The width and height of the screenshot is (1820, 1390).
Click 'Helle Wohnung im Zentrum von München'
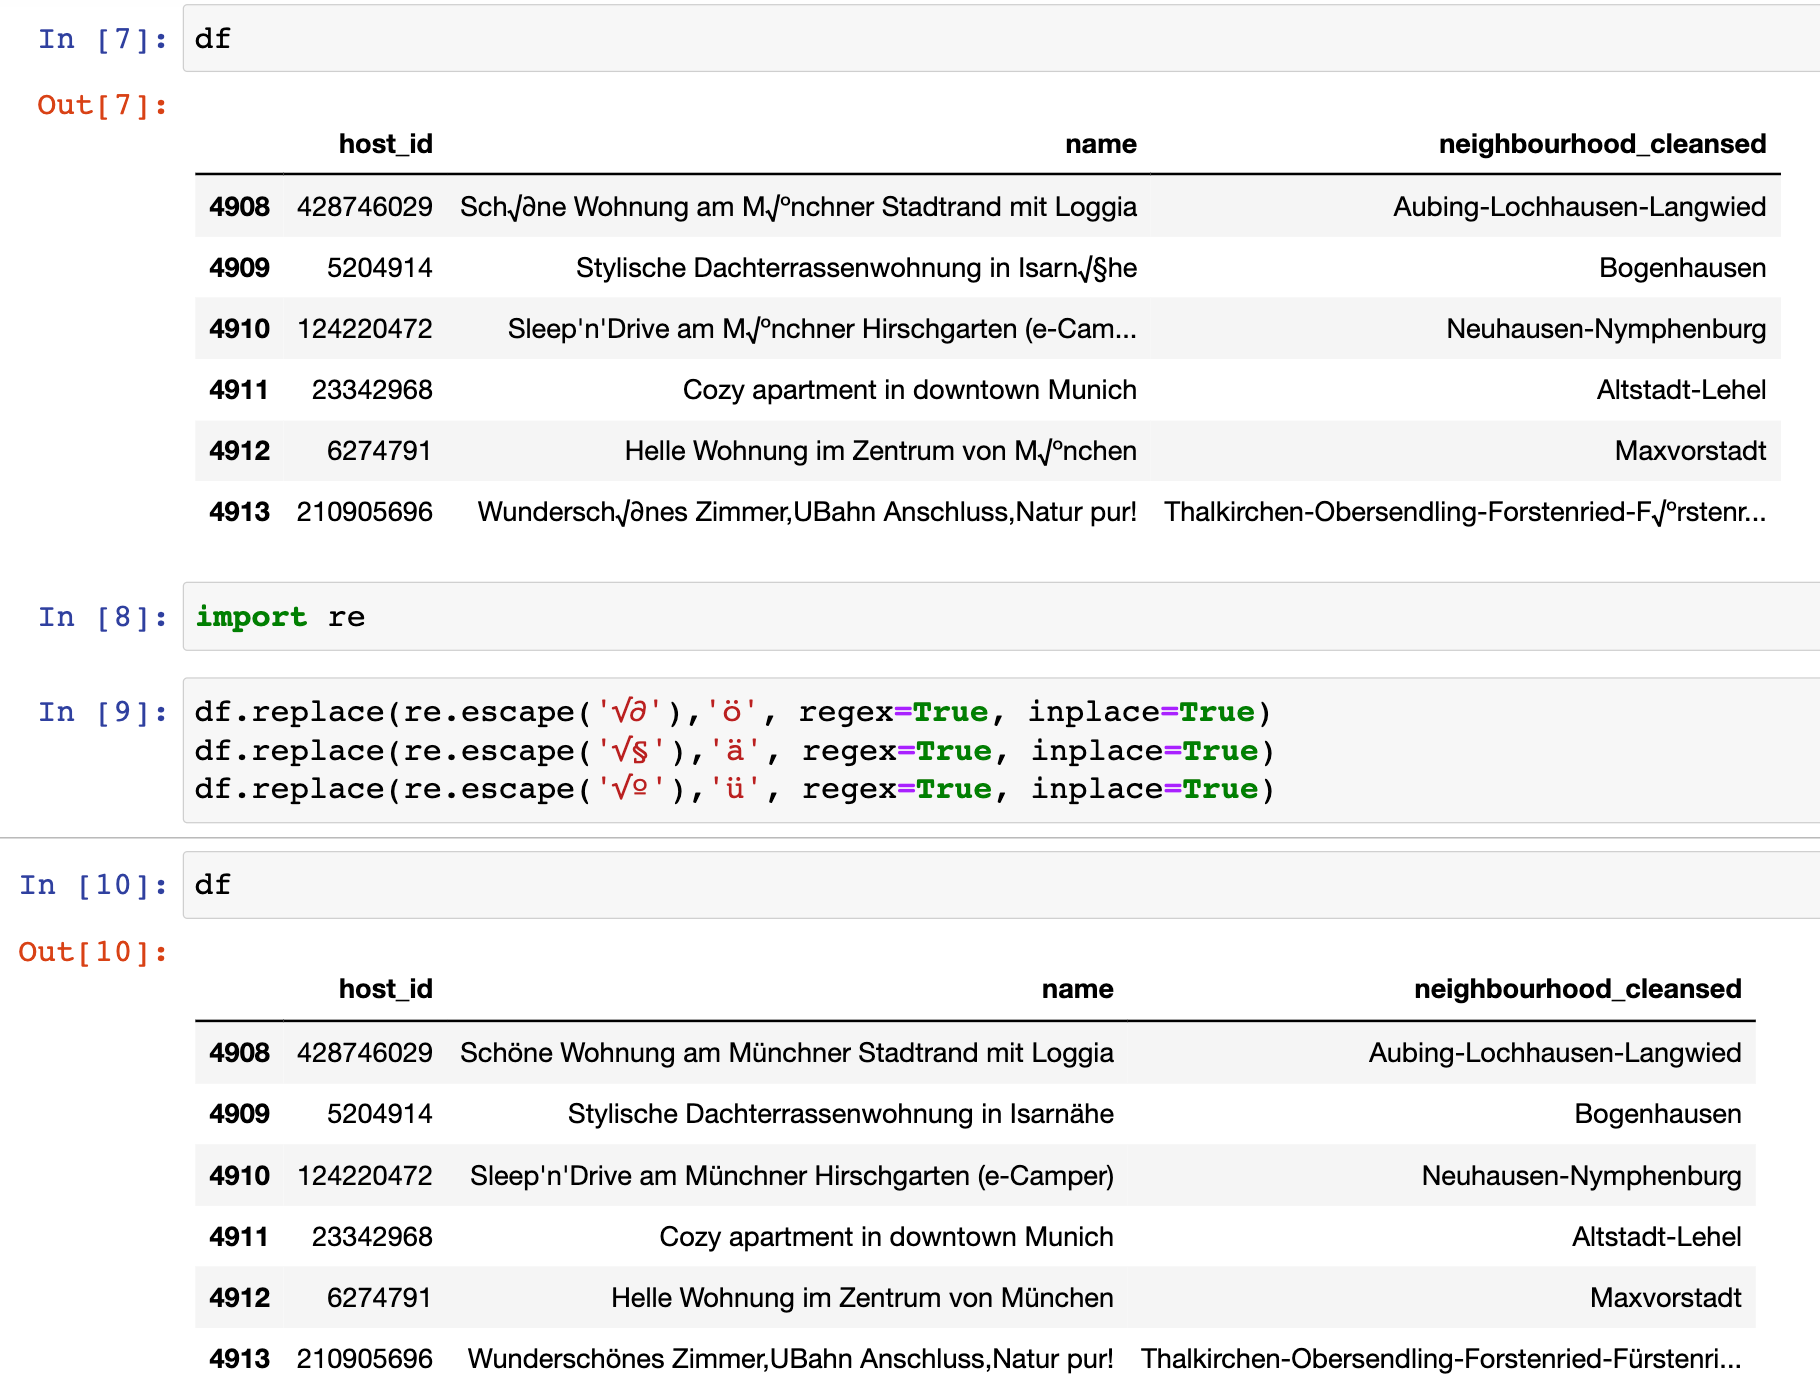click(862, 1298)
